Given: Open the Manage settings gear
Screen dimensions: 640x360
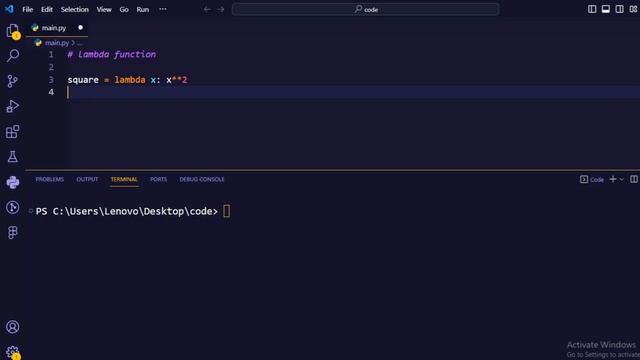Looking at the screenshot, I should pos(13,352).
